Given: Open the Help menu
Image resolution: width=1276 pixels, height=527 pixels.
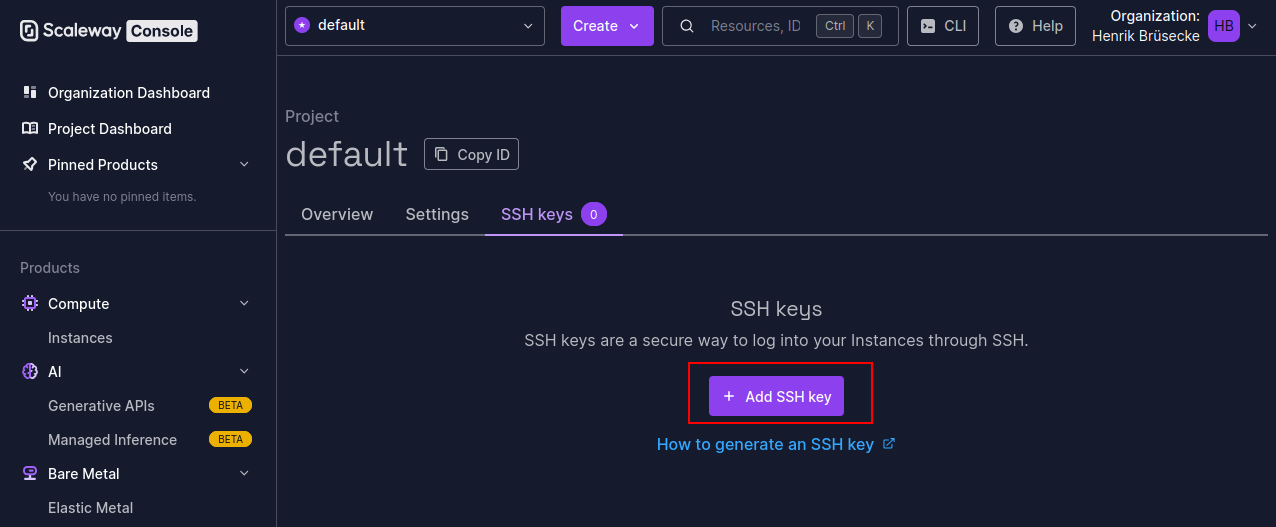Looking at the screenshot, I should pos(1035,26).
